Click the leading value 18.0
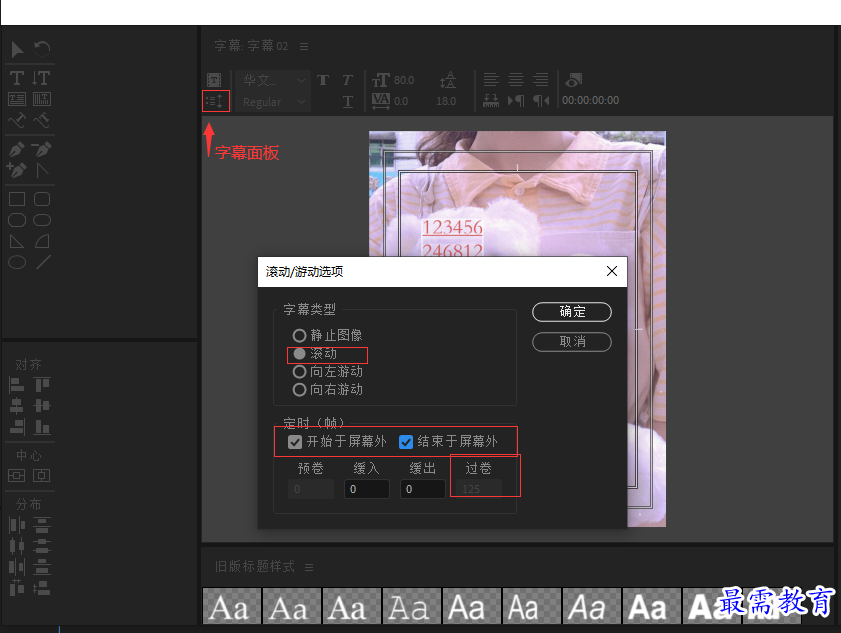Screen dimensions: 841x633 point(446,101)
